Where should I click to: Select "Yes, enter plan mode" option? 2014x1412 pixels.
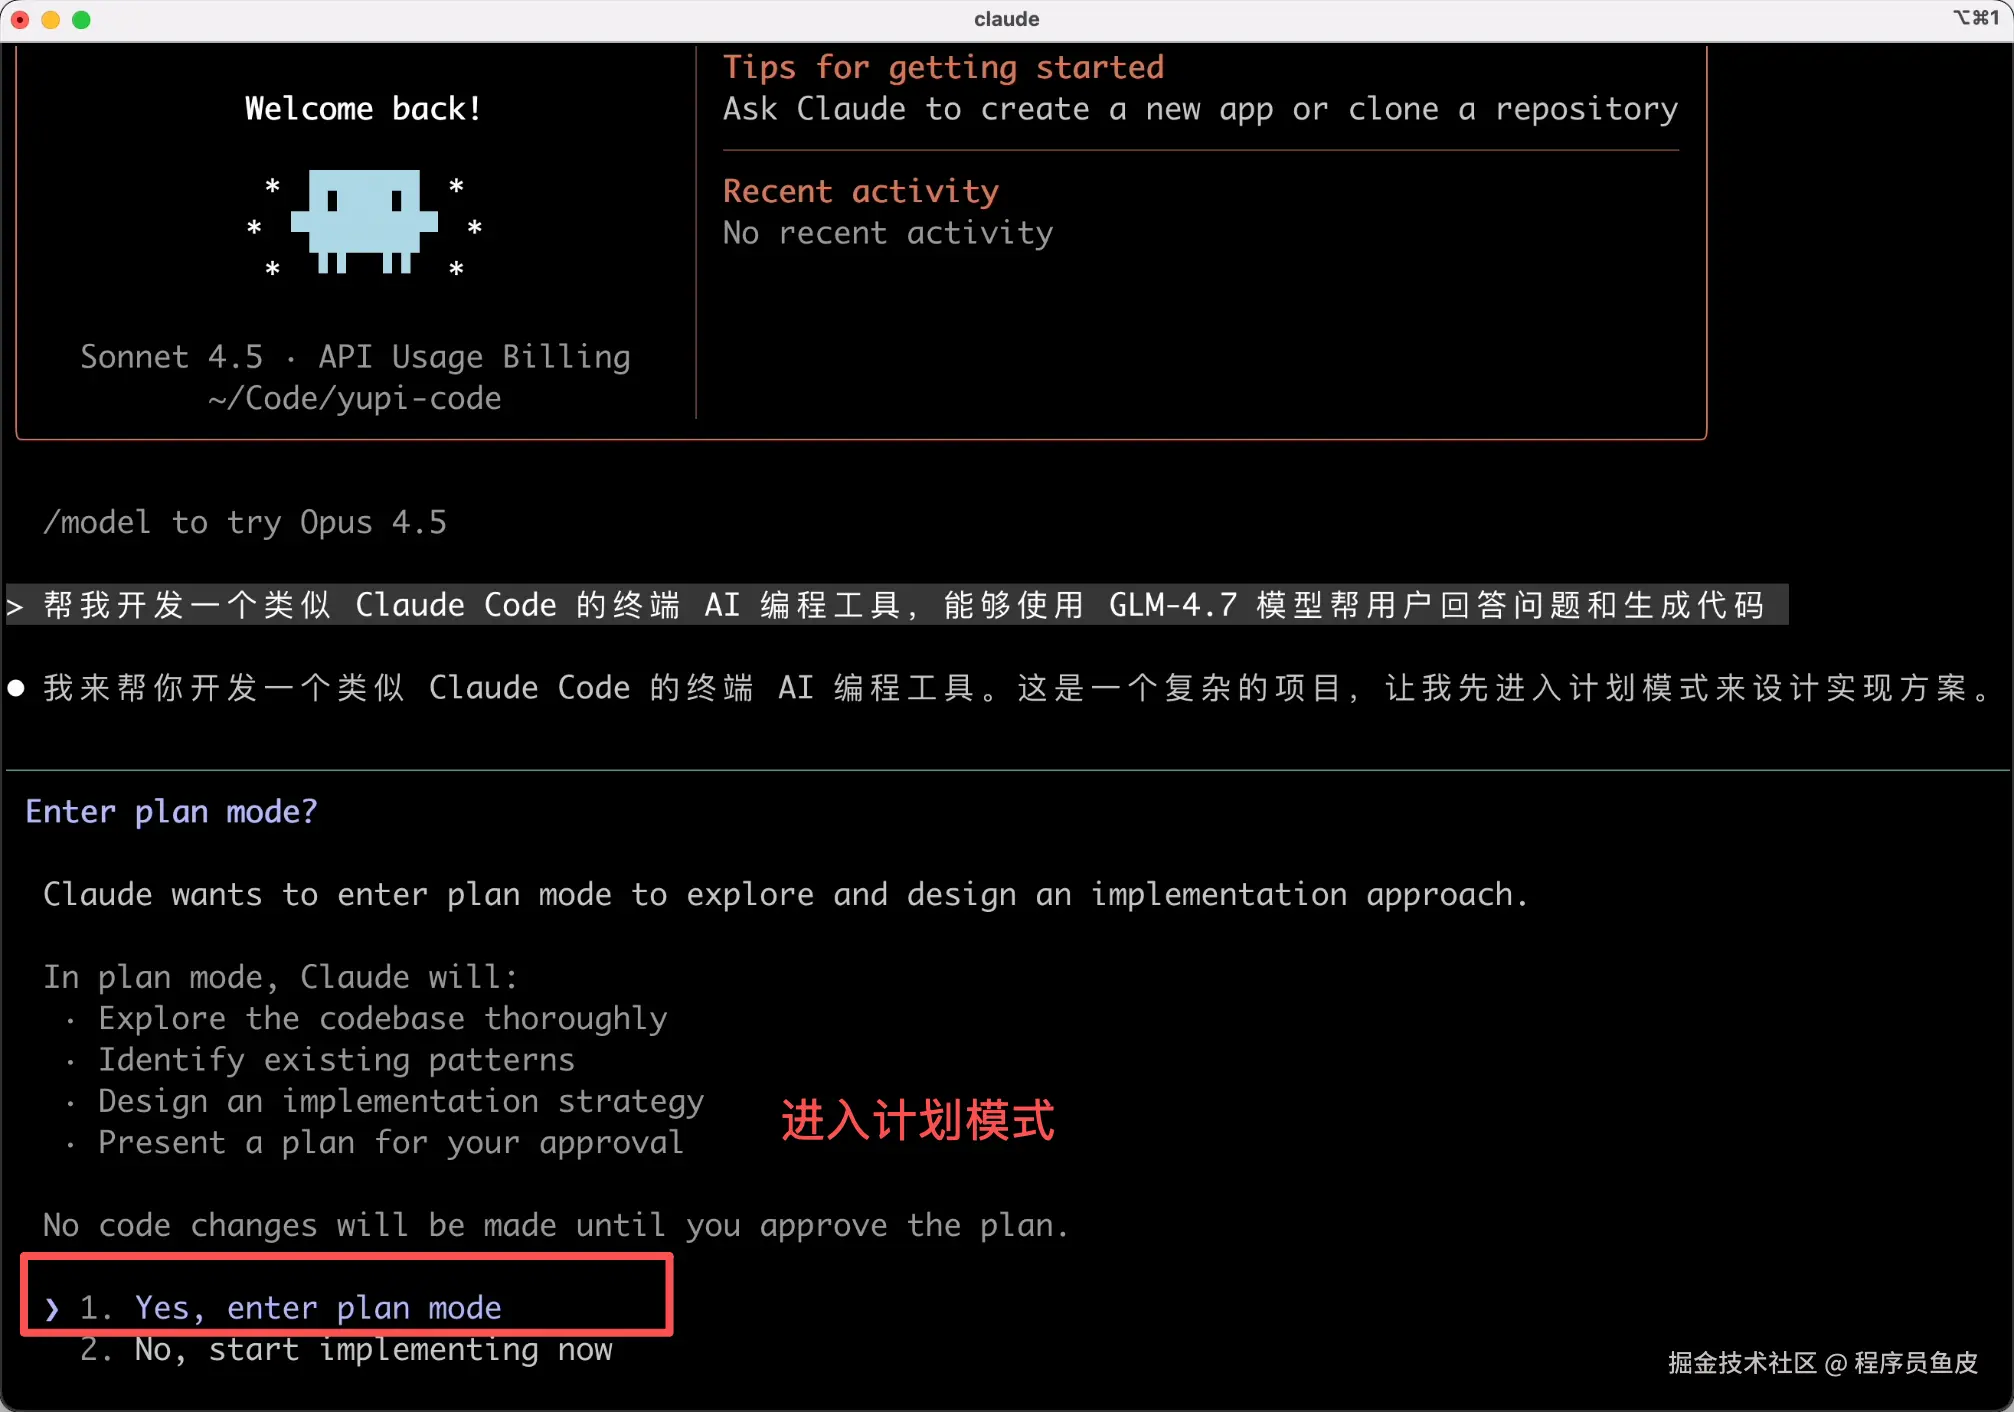pyautogui.click(x=318, y=1308)
